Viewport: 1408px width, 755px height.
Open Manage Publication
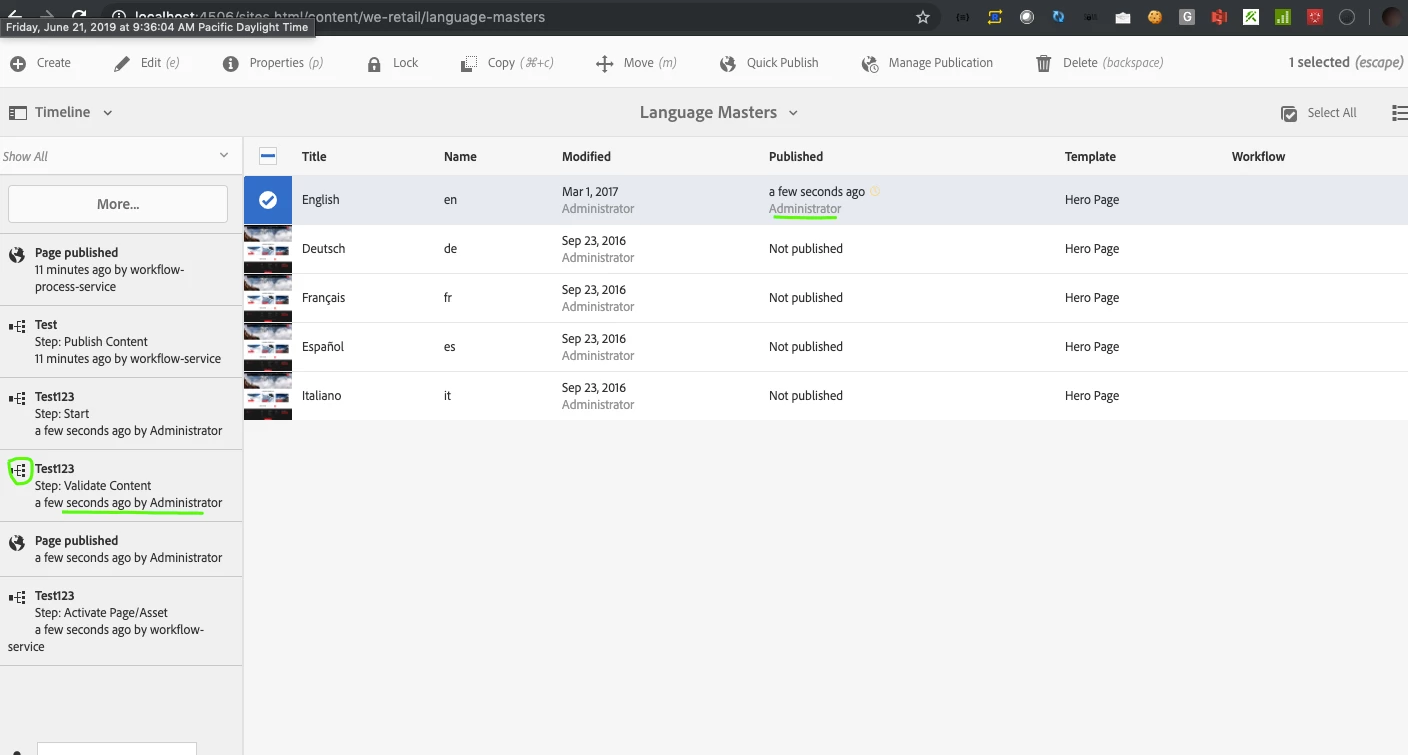coord(927,63)
